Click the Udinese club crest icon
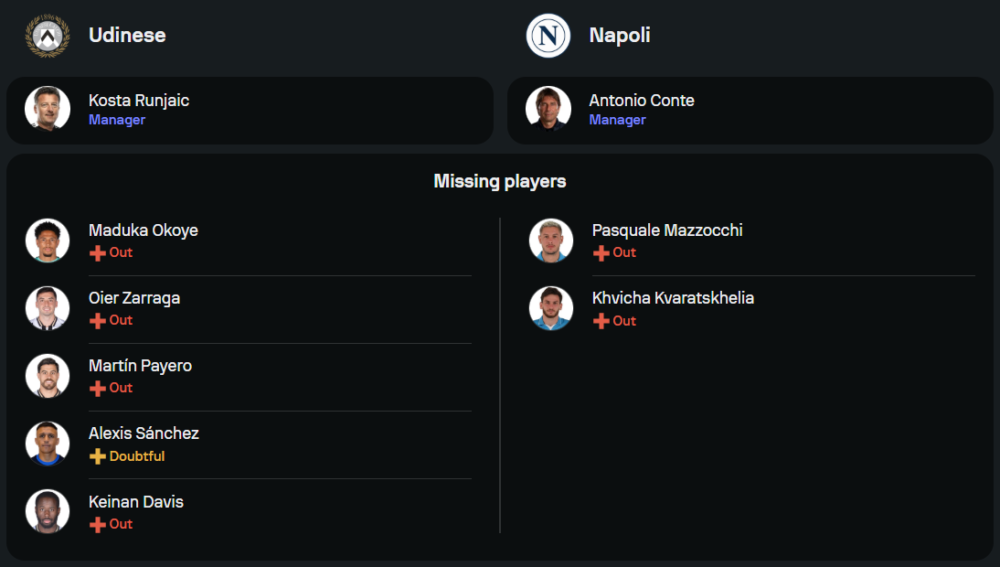Viewport: 1000px width, 567px height. click(x=47, y=35)
